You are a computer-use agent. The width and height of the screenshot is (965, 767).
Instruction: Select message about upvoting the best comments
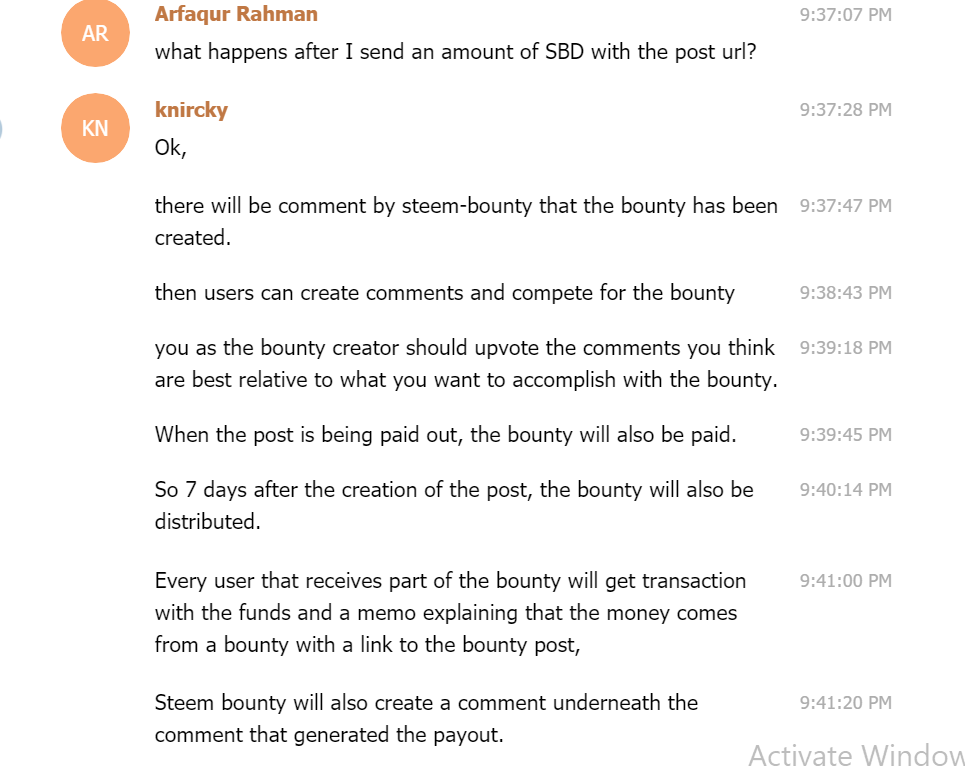coord(465,364)
